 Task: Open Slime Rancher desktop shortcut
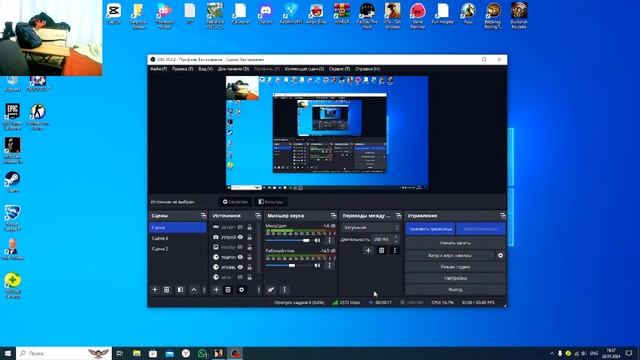pyautogui.click(x=418, y=16)
